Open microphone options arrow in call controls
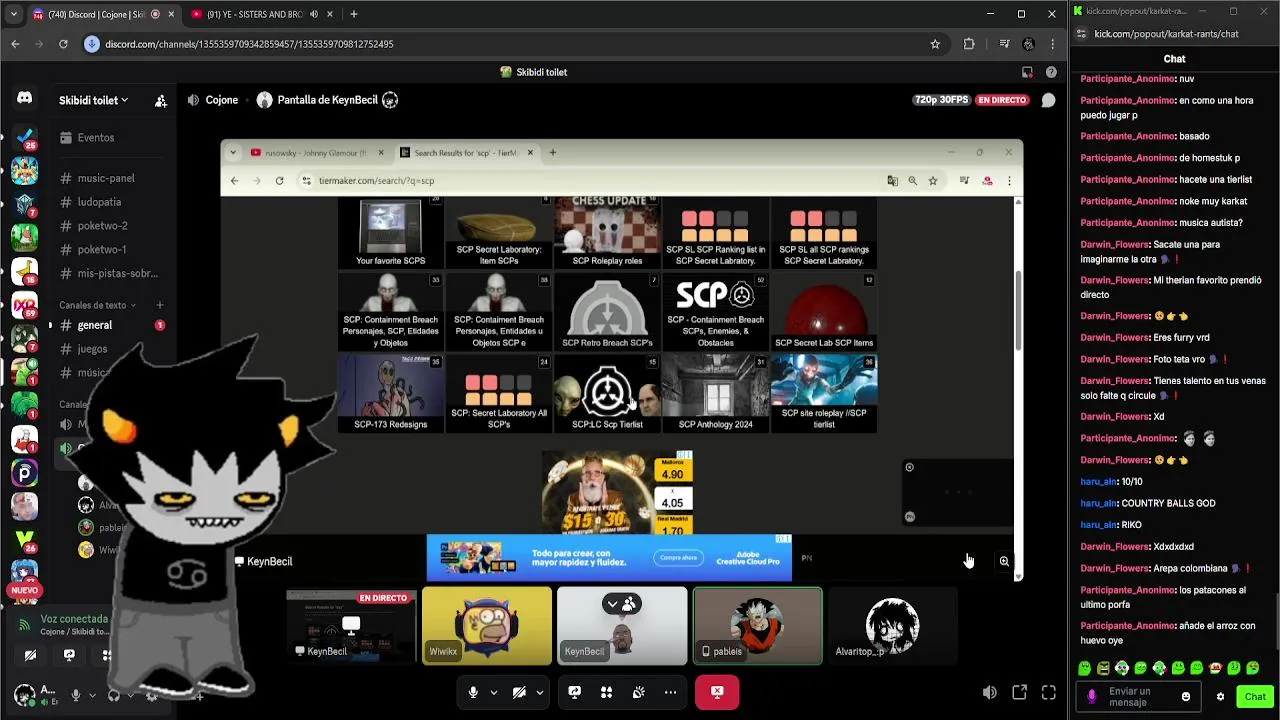 pos(493,692)
